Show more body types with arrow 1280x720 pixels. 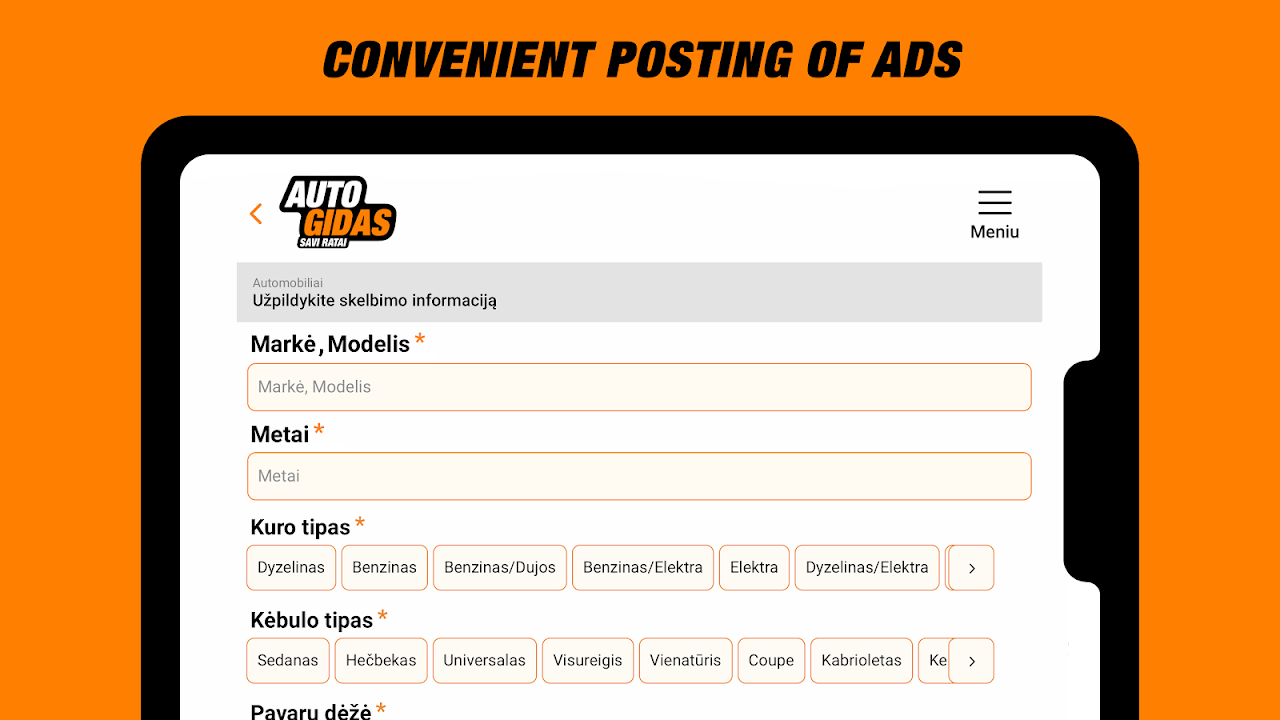click(971, 660)
